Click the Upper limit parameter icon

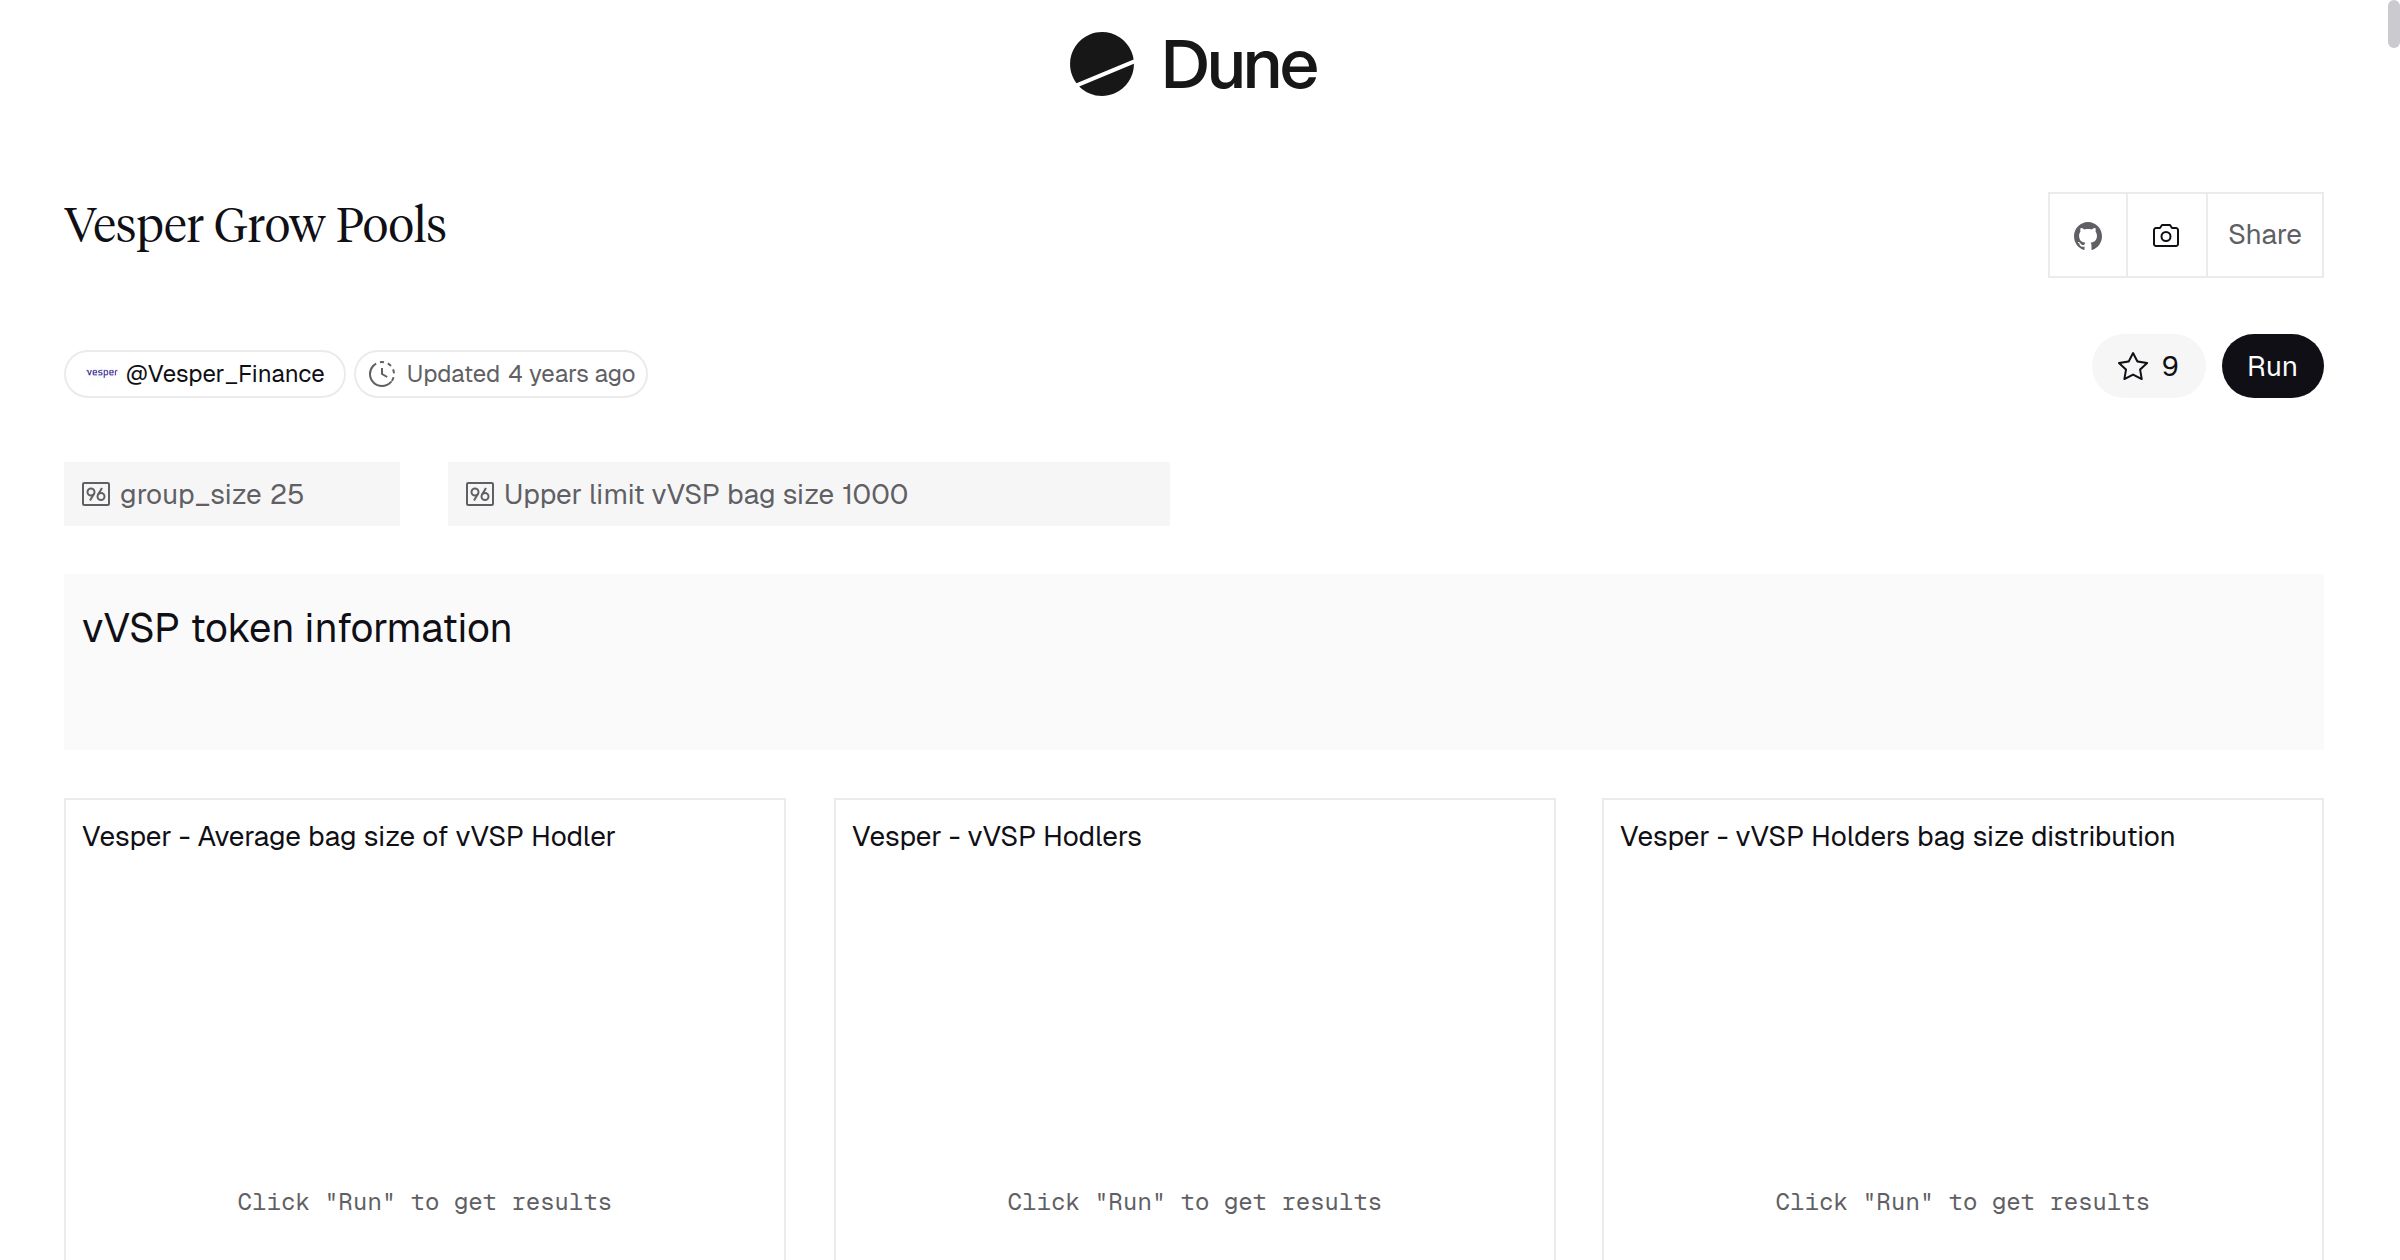point(480,494)
